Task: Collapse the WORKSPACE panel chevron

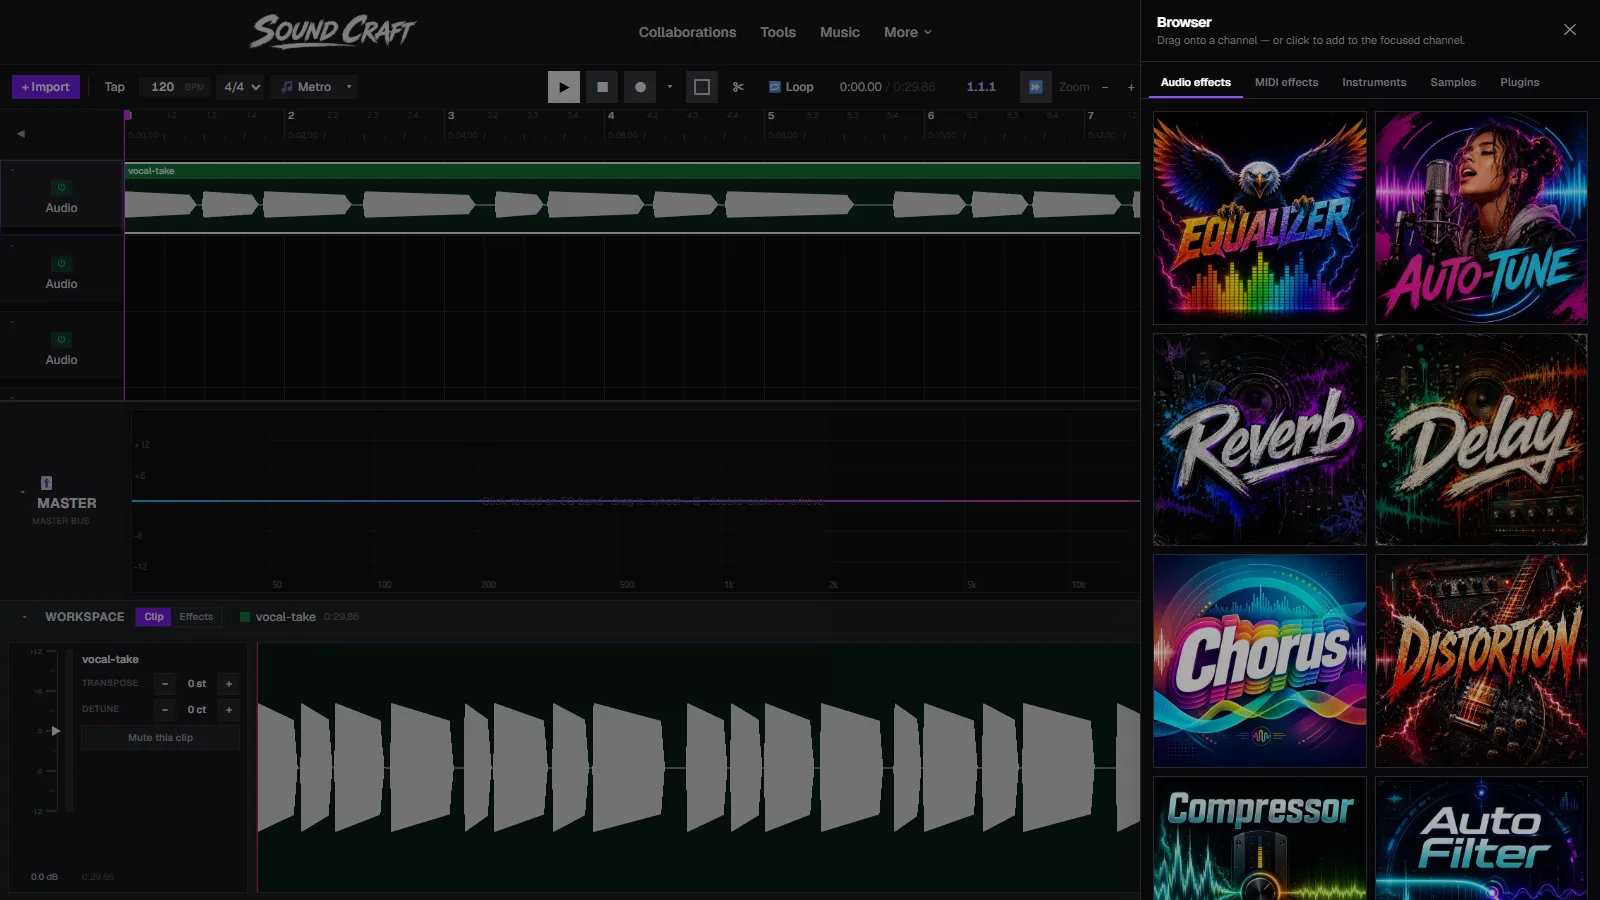Action: [x=24, y=617]
